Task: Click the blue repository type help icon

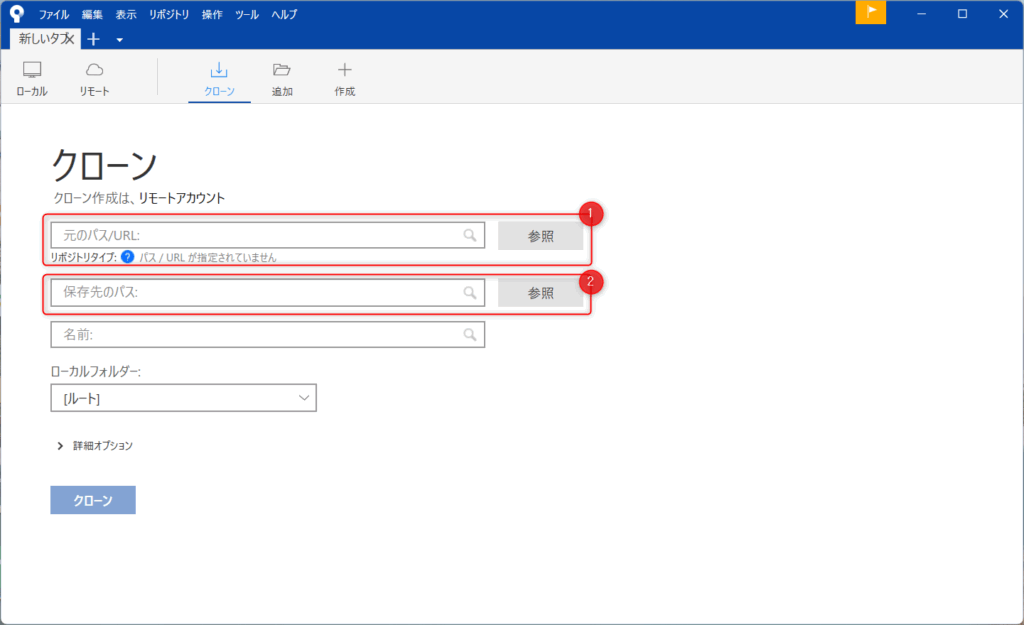Action: pyautogui.click(x=128, y=257)
